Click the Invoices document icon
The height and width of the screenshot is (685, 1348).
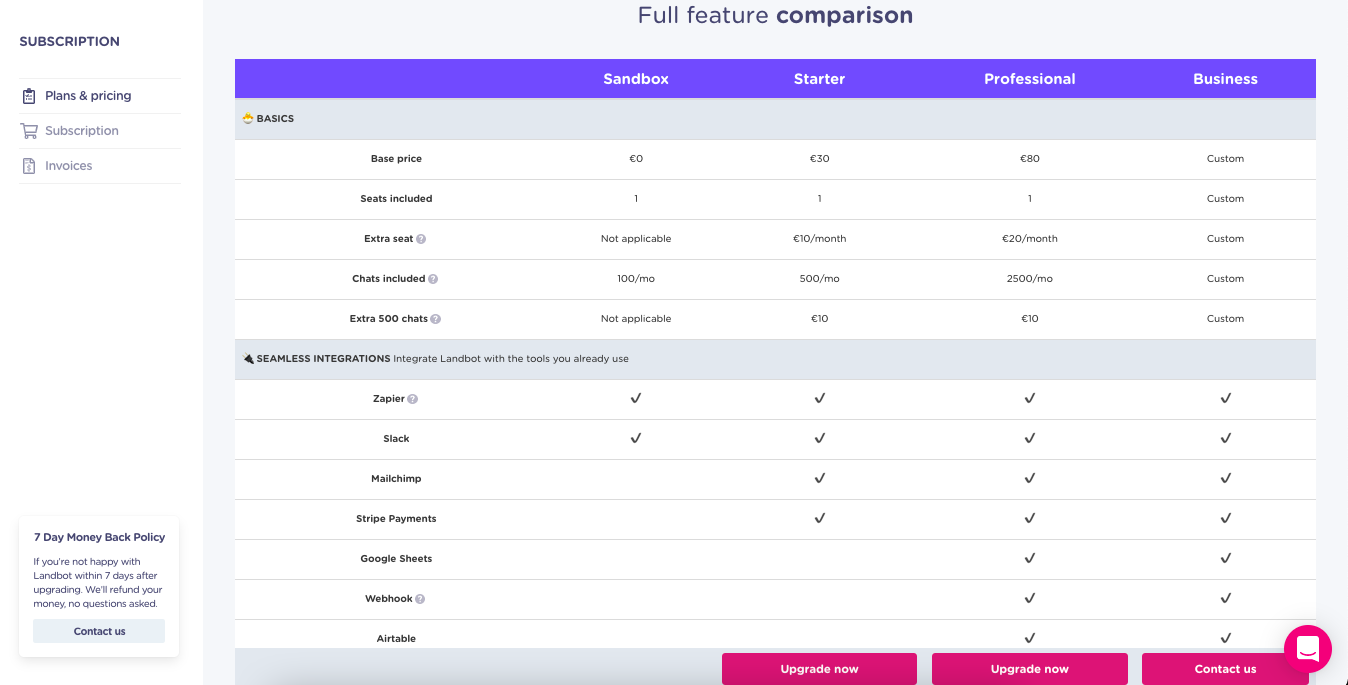click(29, 166)
